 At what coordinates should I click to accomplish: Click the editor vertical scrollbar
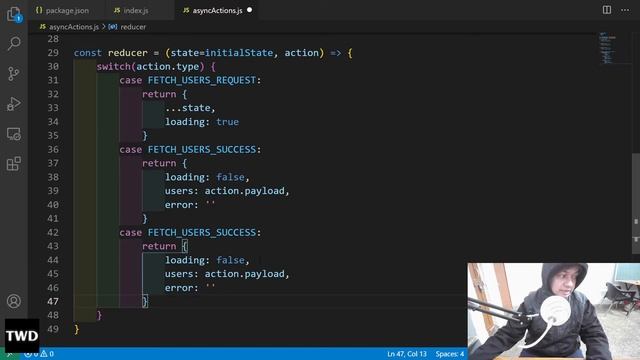(636, 203)
